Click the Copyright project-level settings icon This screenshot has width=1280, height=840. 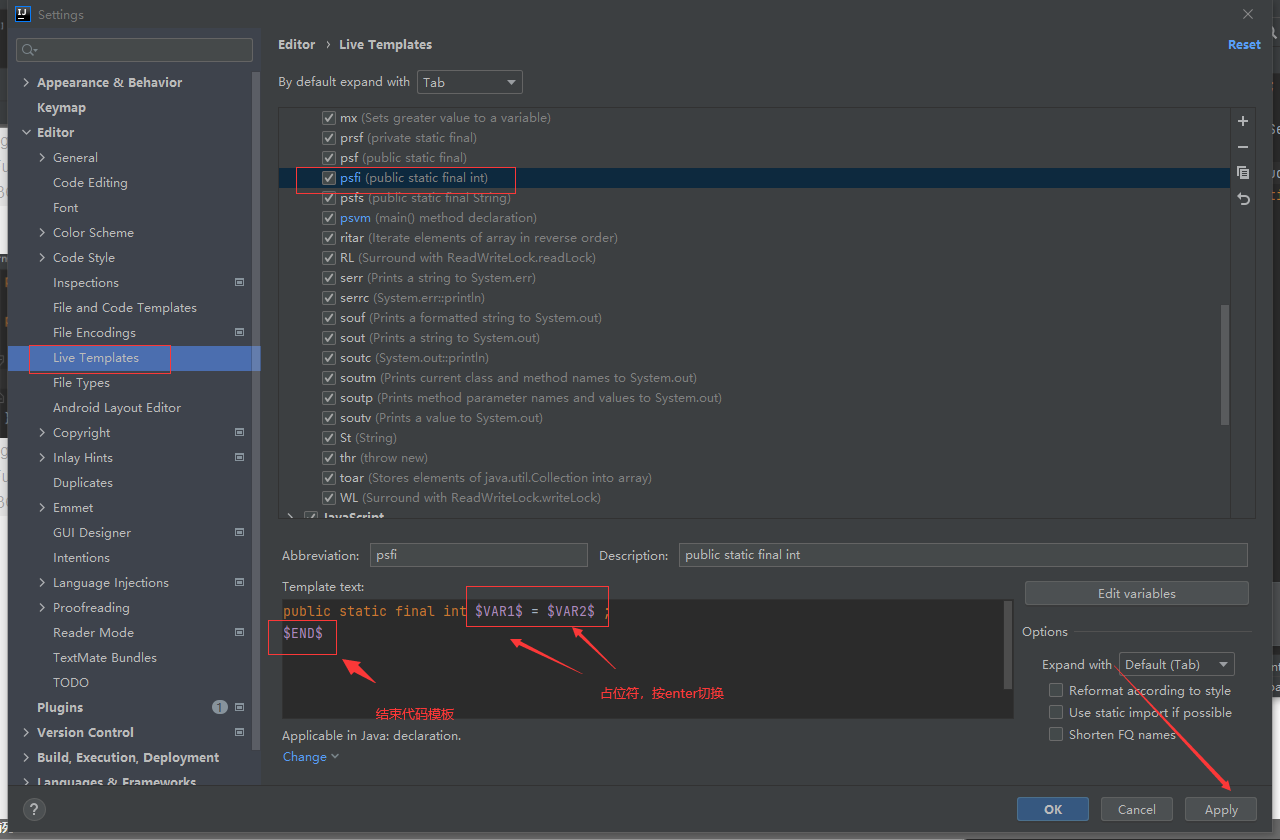click(x=239, y=432)
